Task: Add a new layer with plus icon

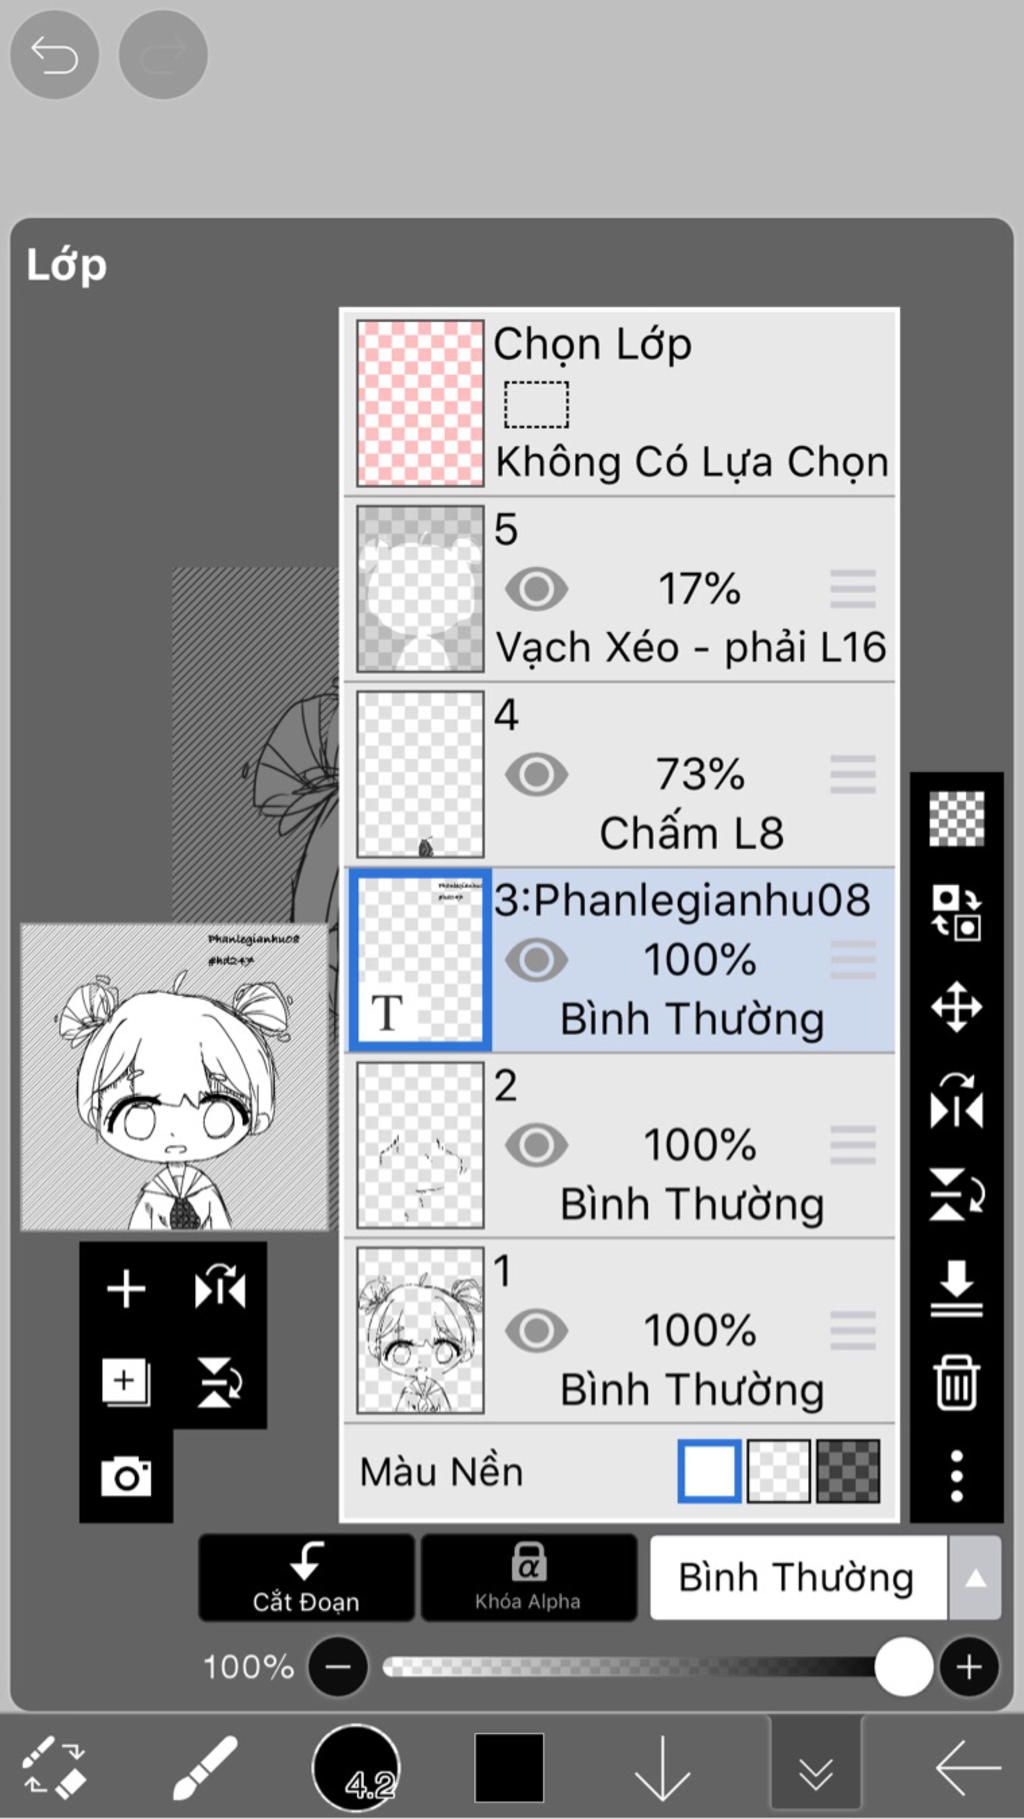Action: point(126,1289)
